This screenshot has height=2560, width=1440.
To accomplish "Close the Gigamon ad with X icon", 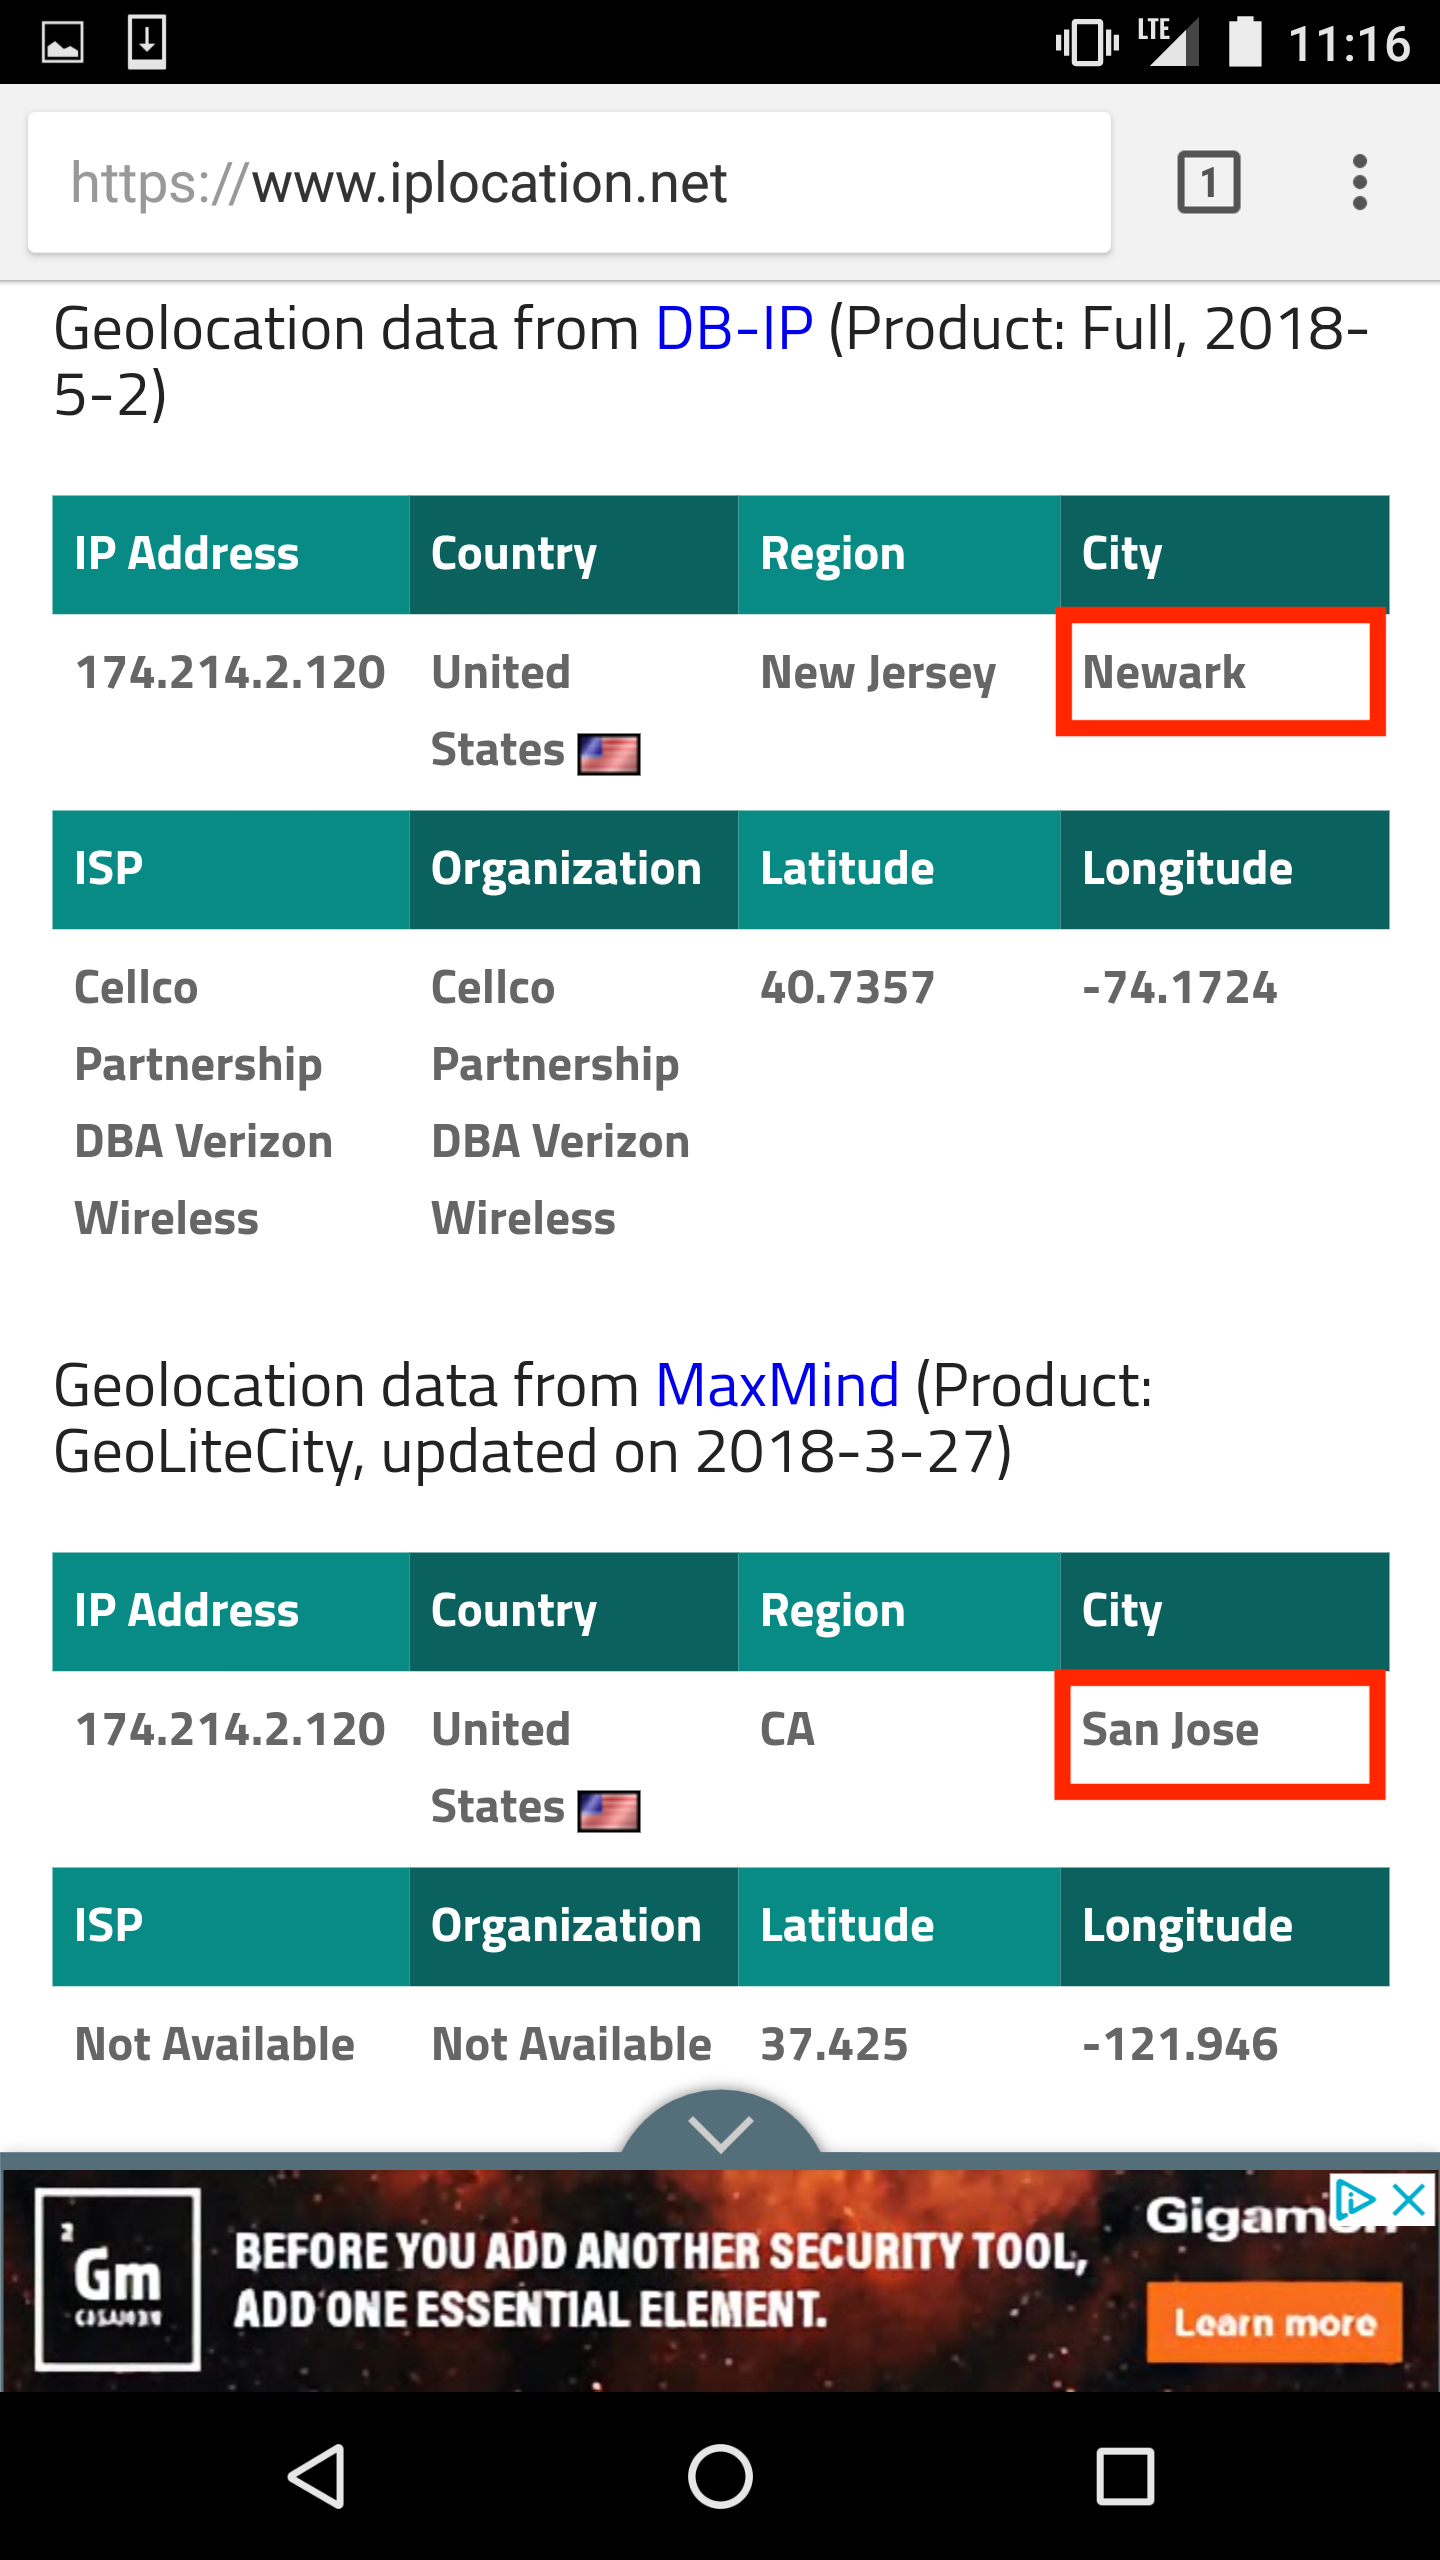I will [1409, 2201].
